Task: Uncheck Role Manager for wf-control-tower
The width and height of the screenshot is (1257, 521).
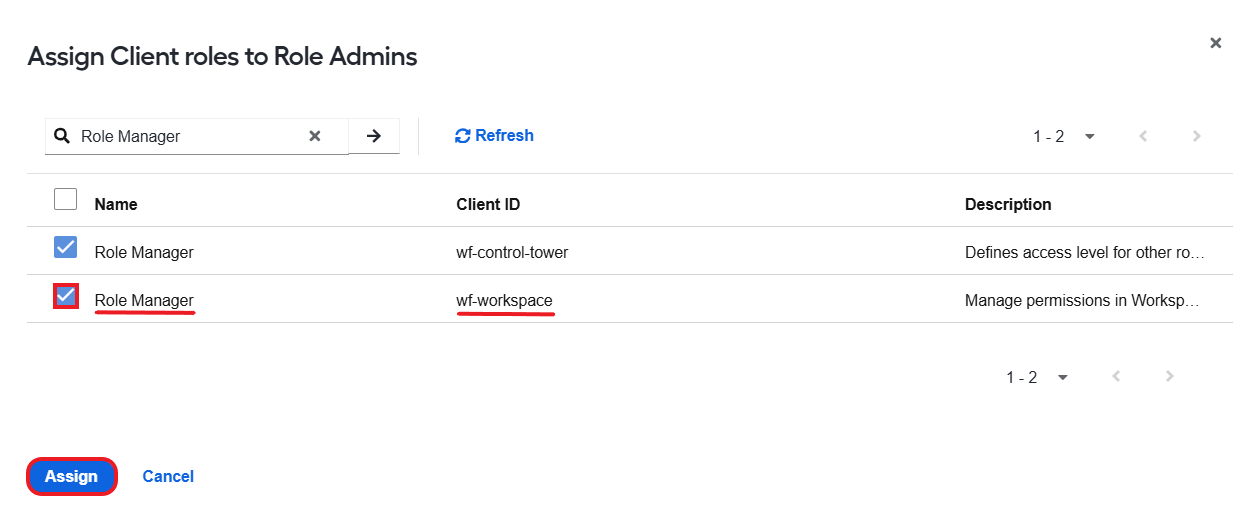Action: (x=65, y=247)
